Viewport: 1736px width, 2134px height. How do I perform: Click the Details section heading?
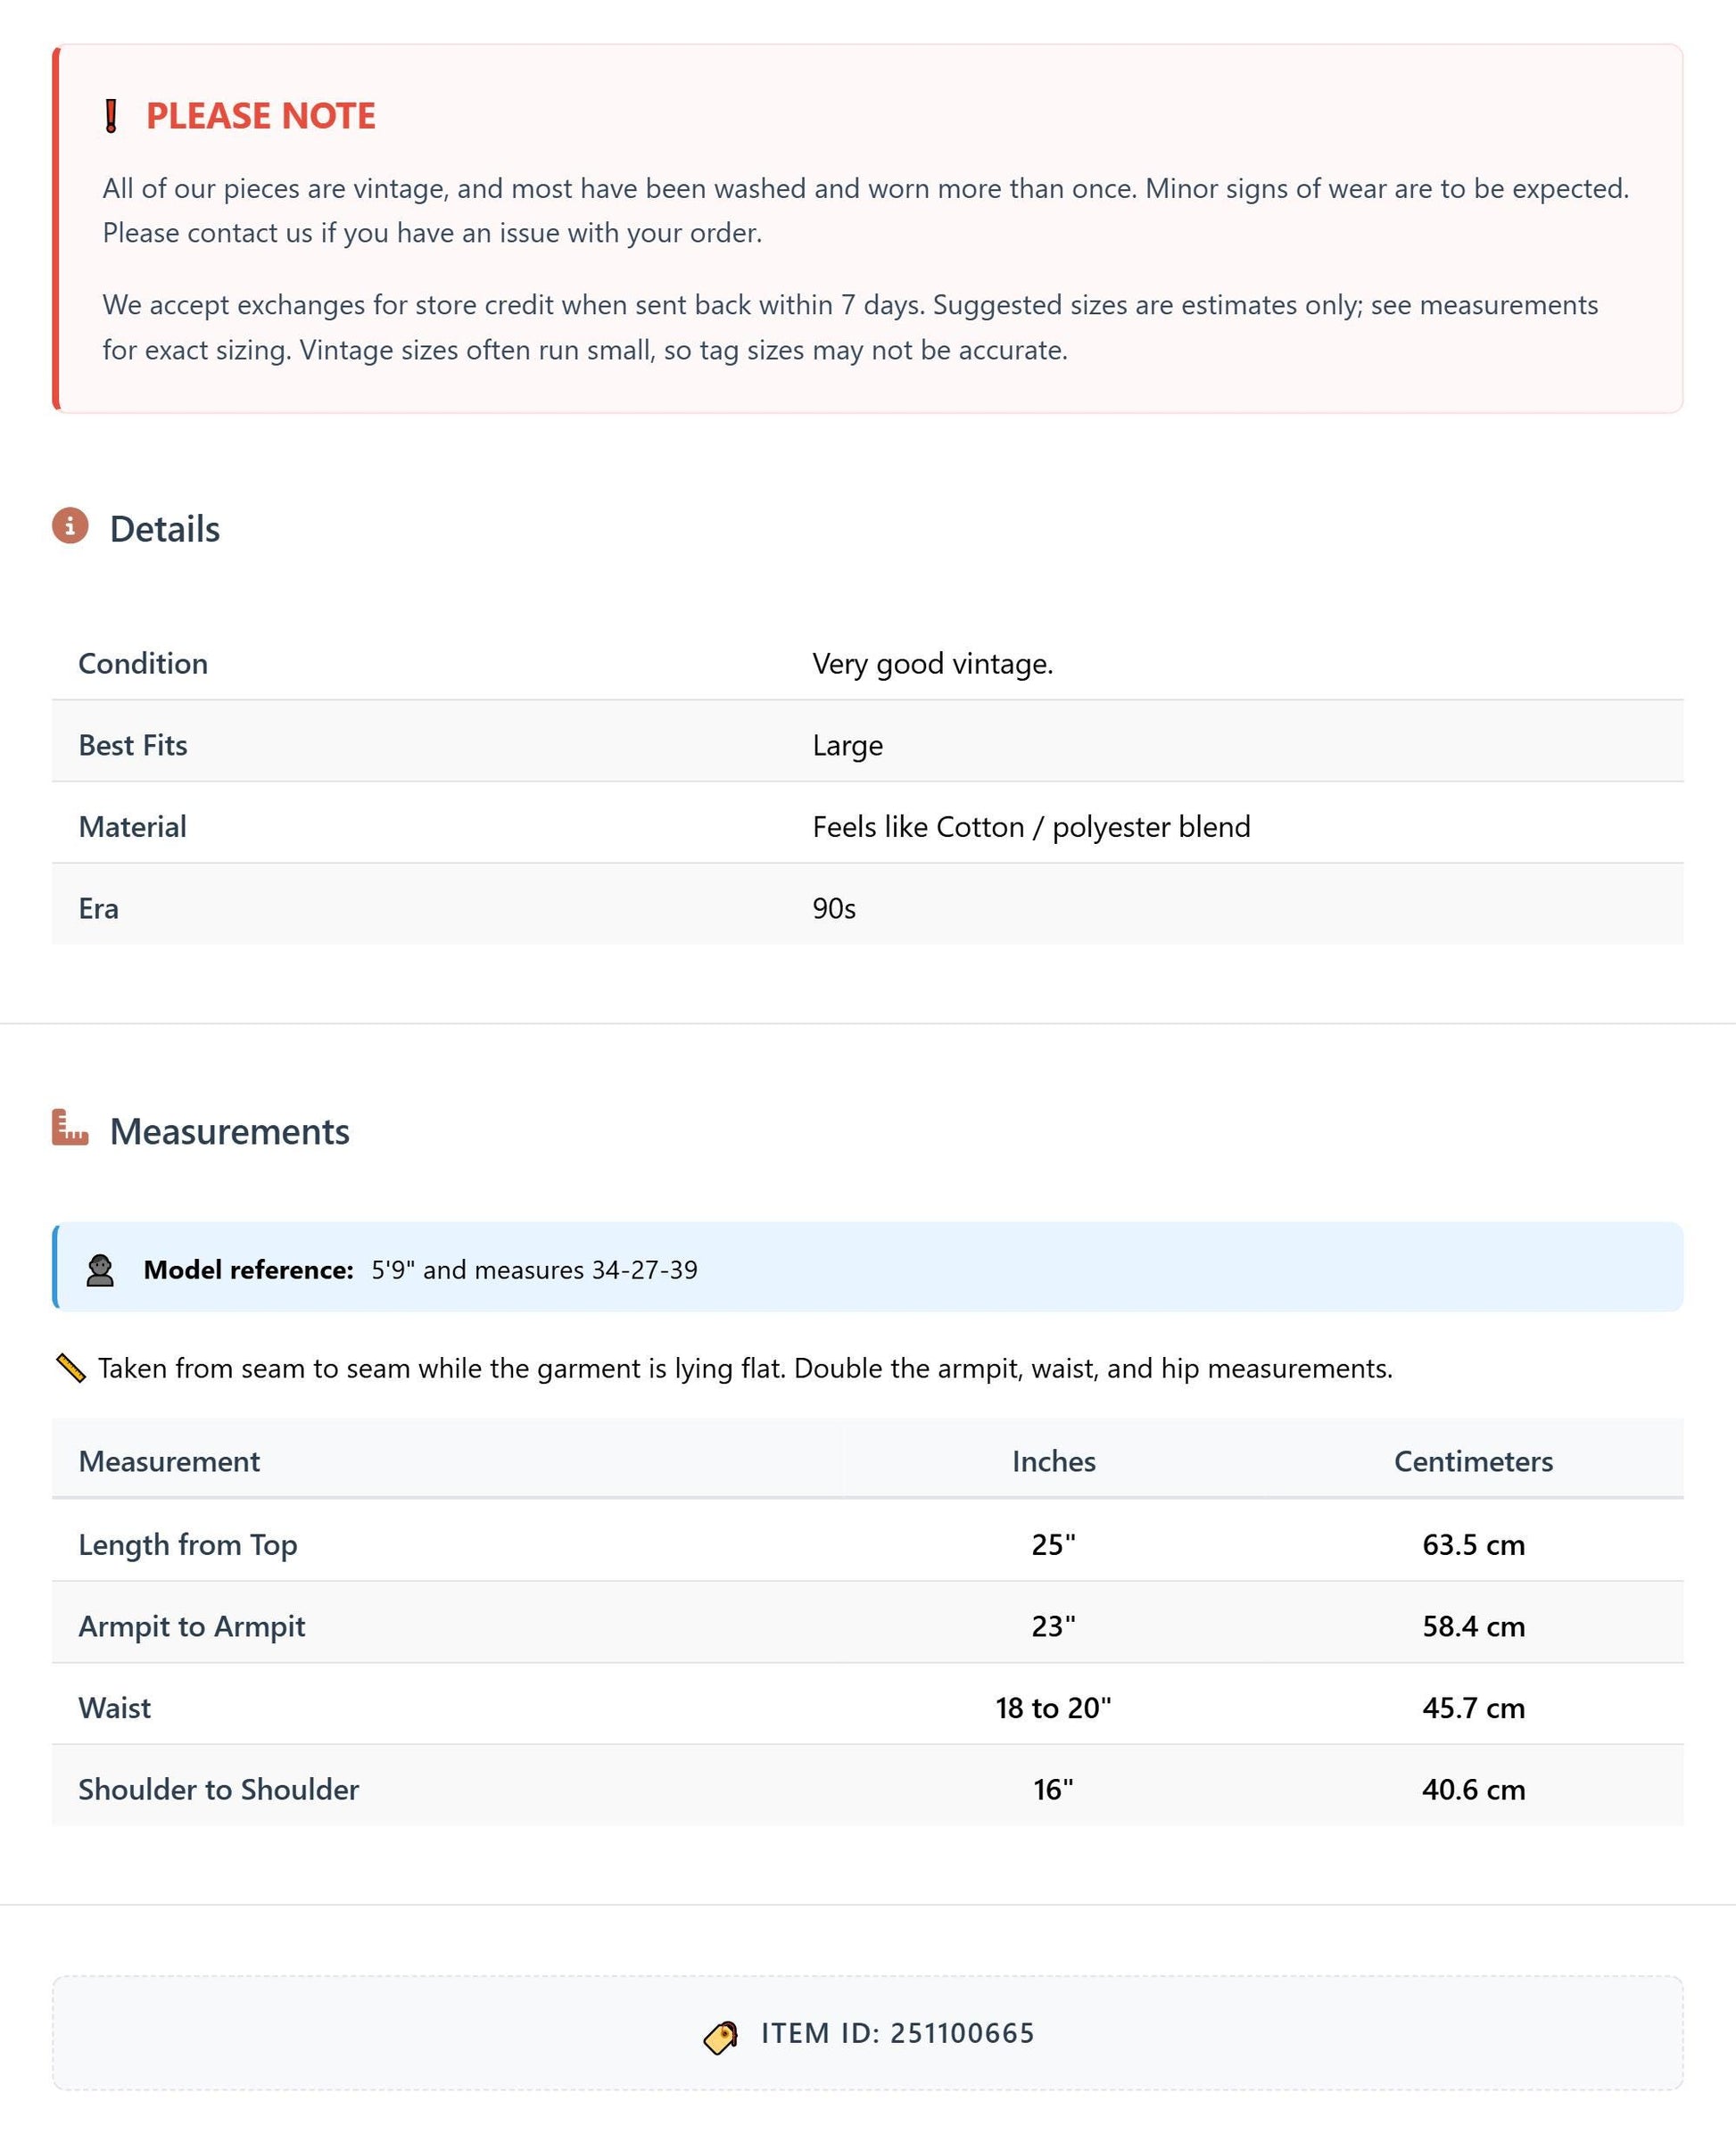(165, 529)
